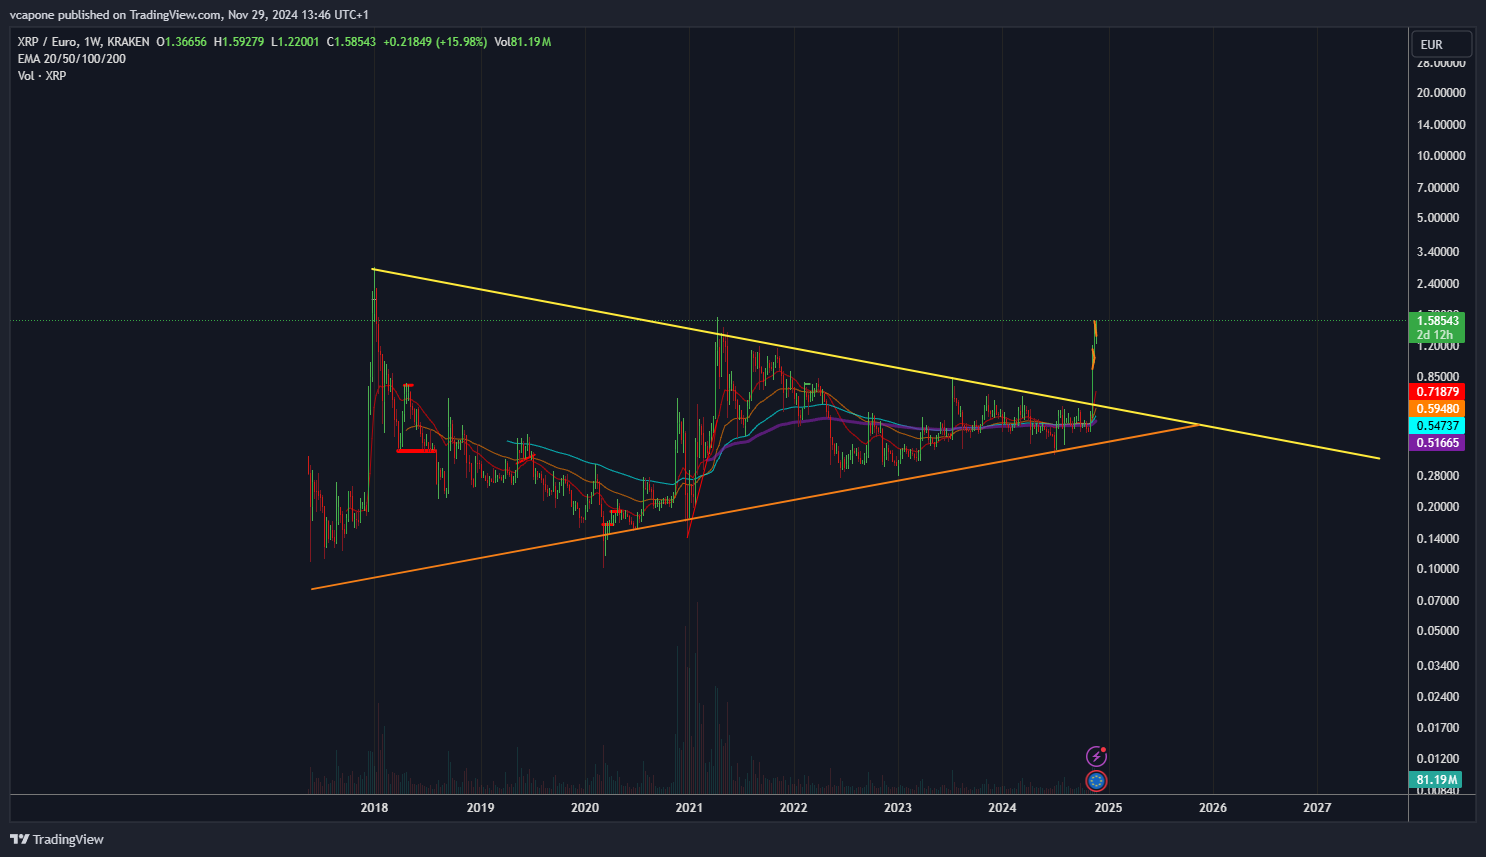Click the 0.10000 price axis label
Image resolution: width=1486 pixels, height=857 pixels.
(x=1438, y=569)
